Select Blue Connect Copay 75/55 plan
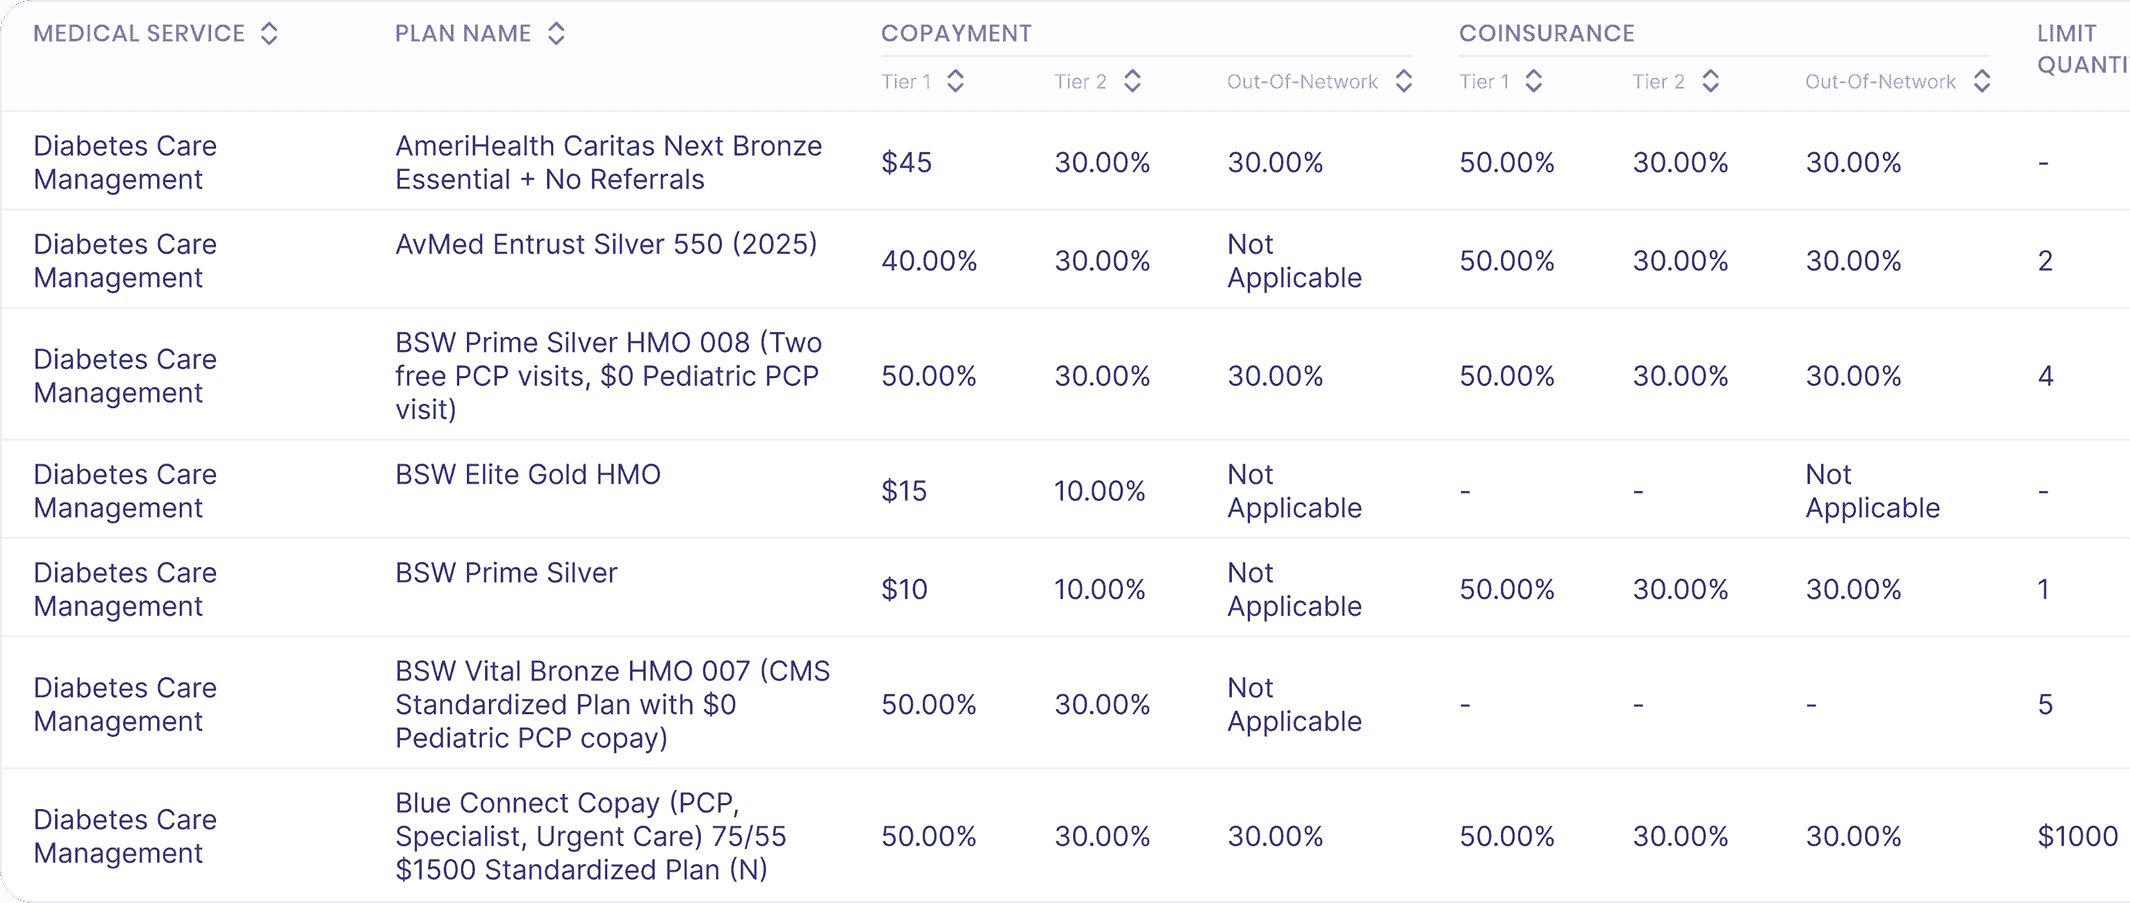Screen dimensions: 2130x903 591,836
